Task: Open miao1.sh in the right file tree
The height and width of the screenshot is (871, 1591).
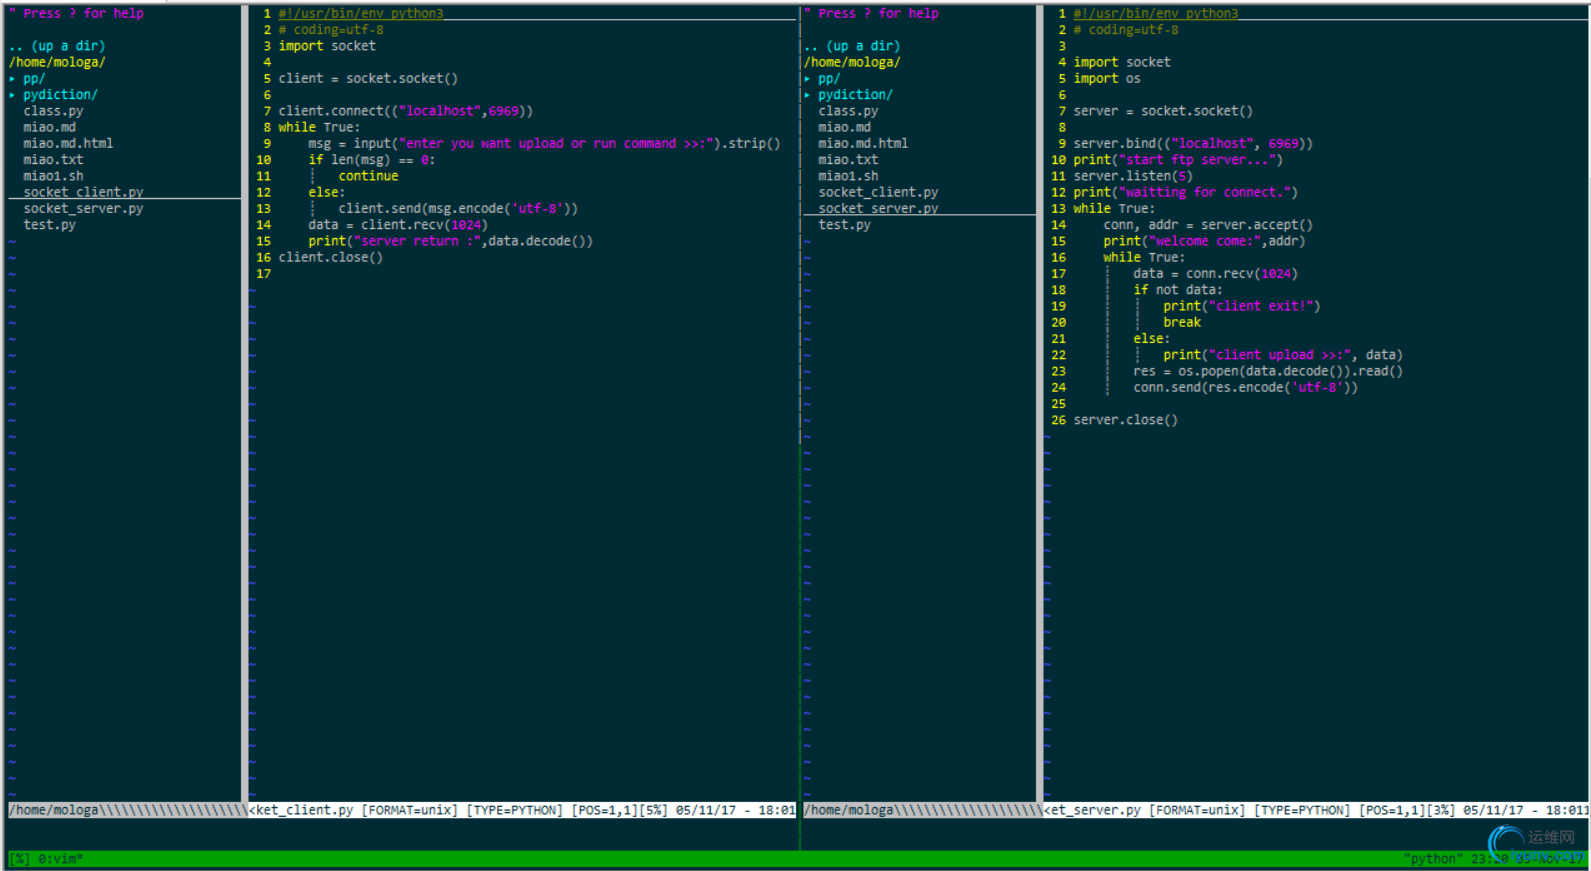Action: (848, 176)
